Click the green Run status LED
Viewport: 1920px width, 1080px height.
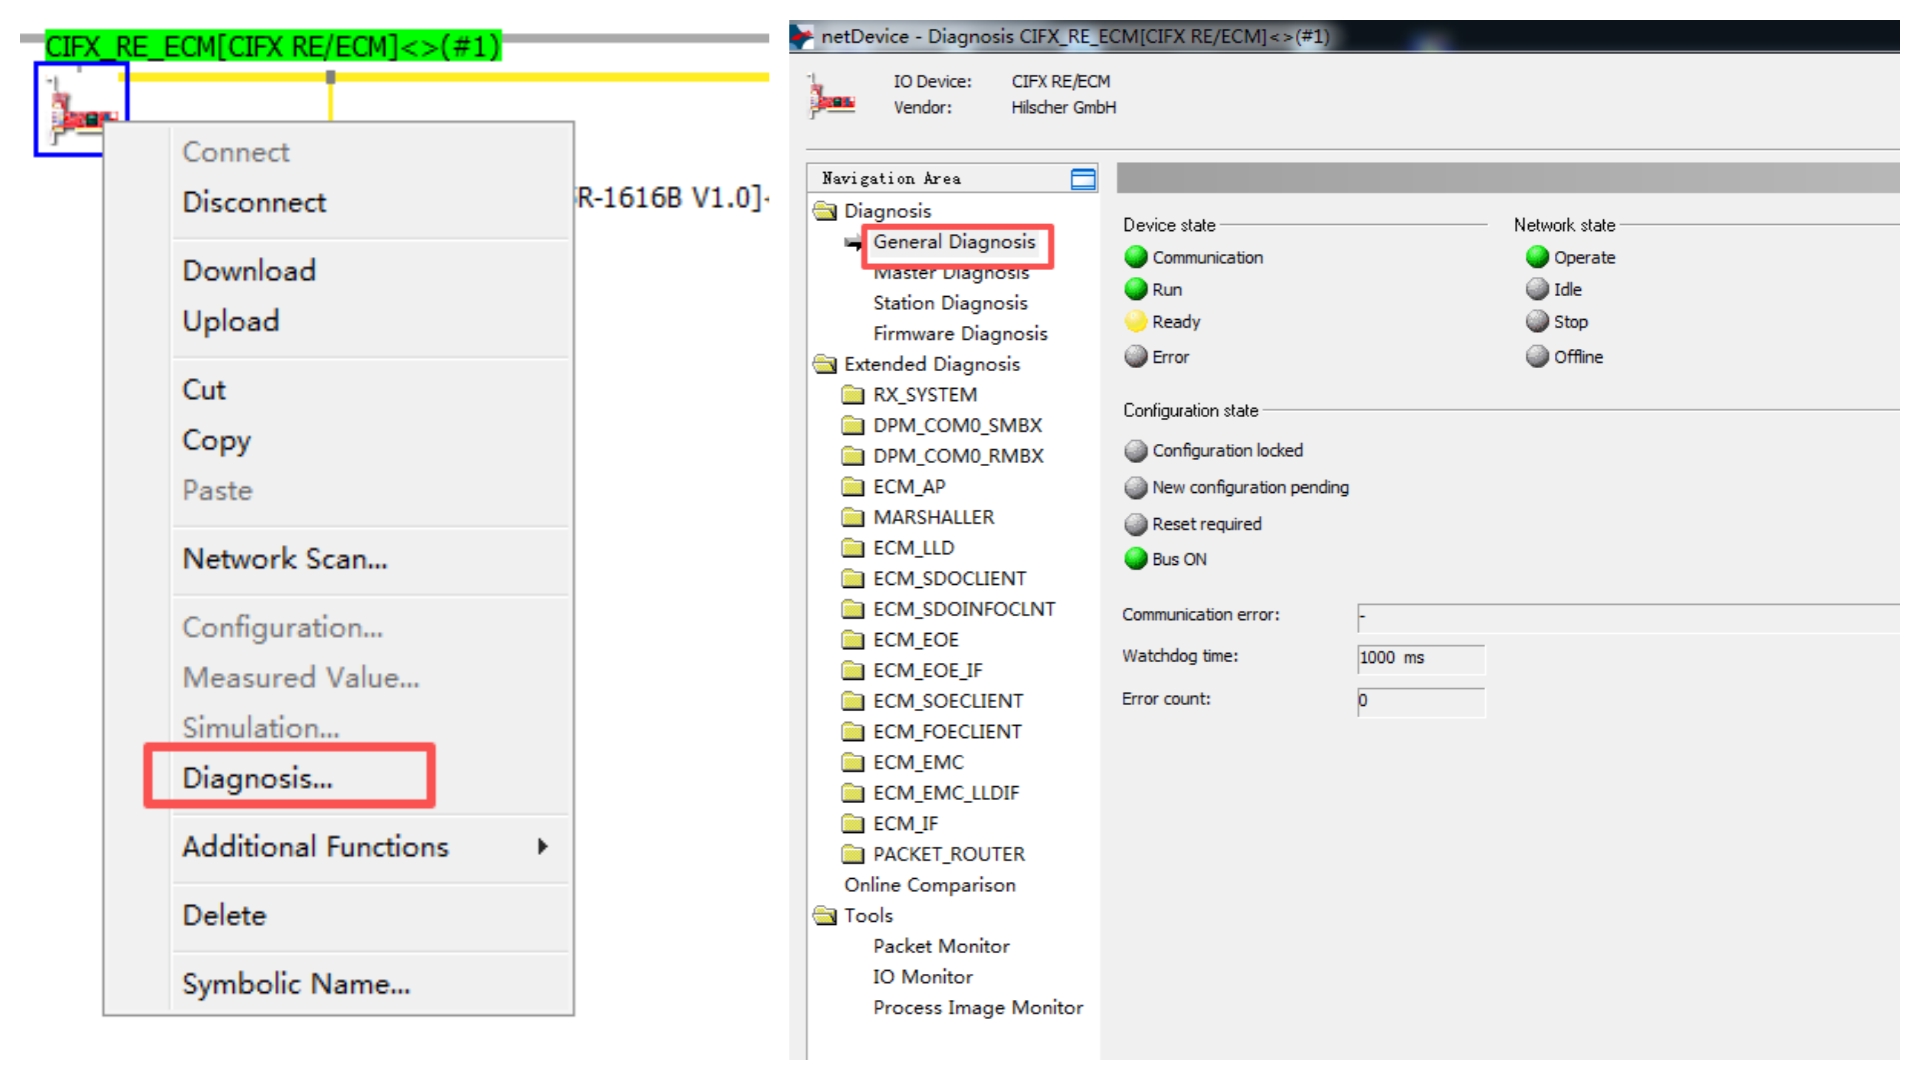point(1136,289)
